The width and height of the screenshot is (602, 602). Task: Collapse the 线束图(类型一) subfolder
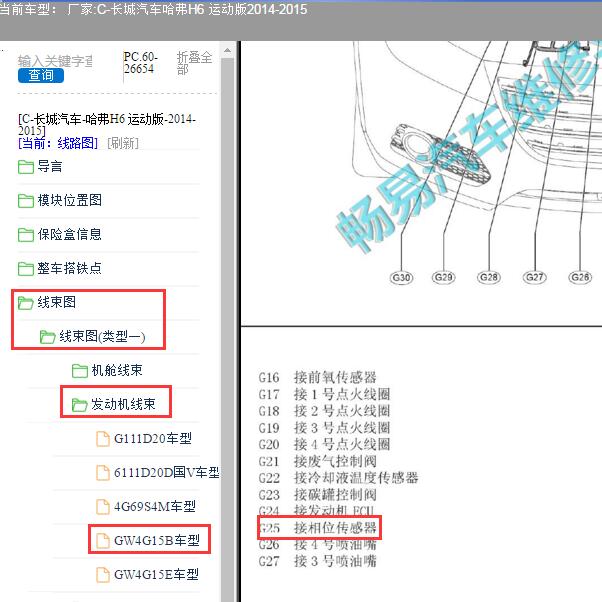(x=102, y=336)
